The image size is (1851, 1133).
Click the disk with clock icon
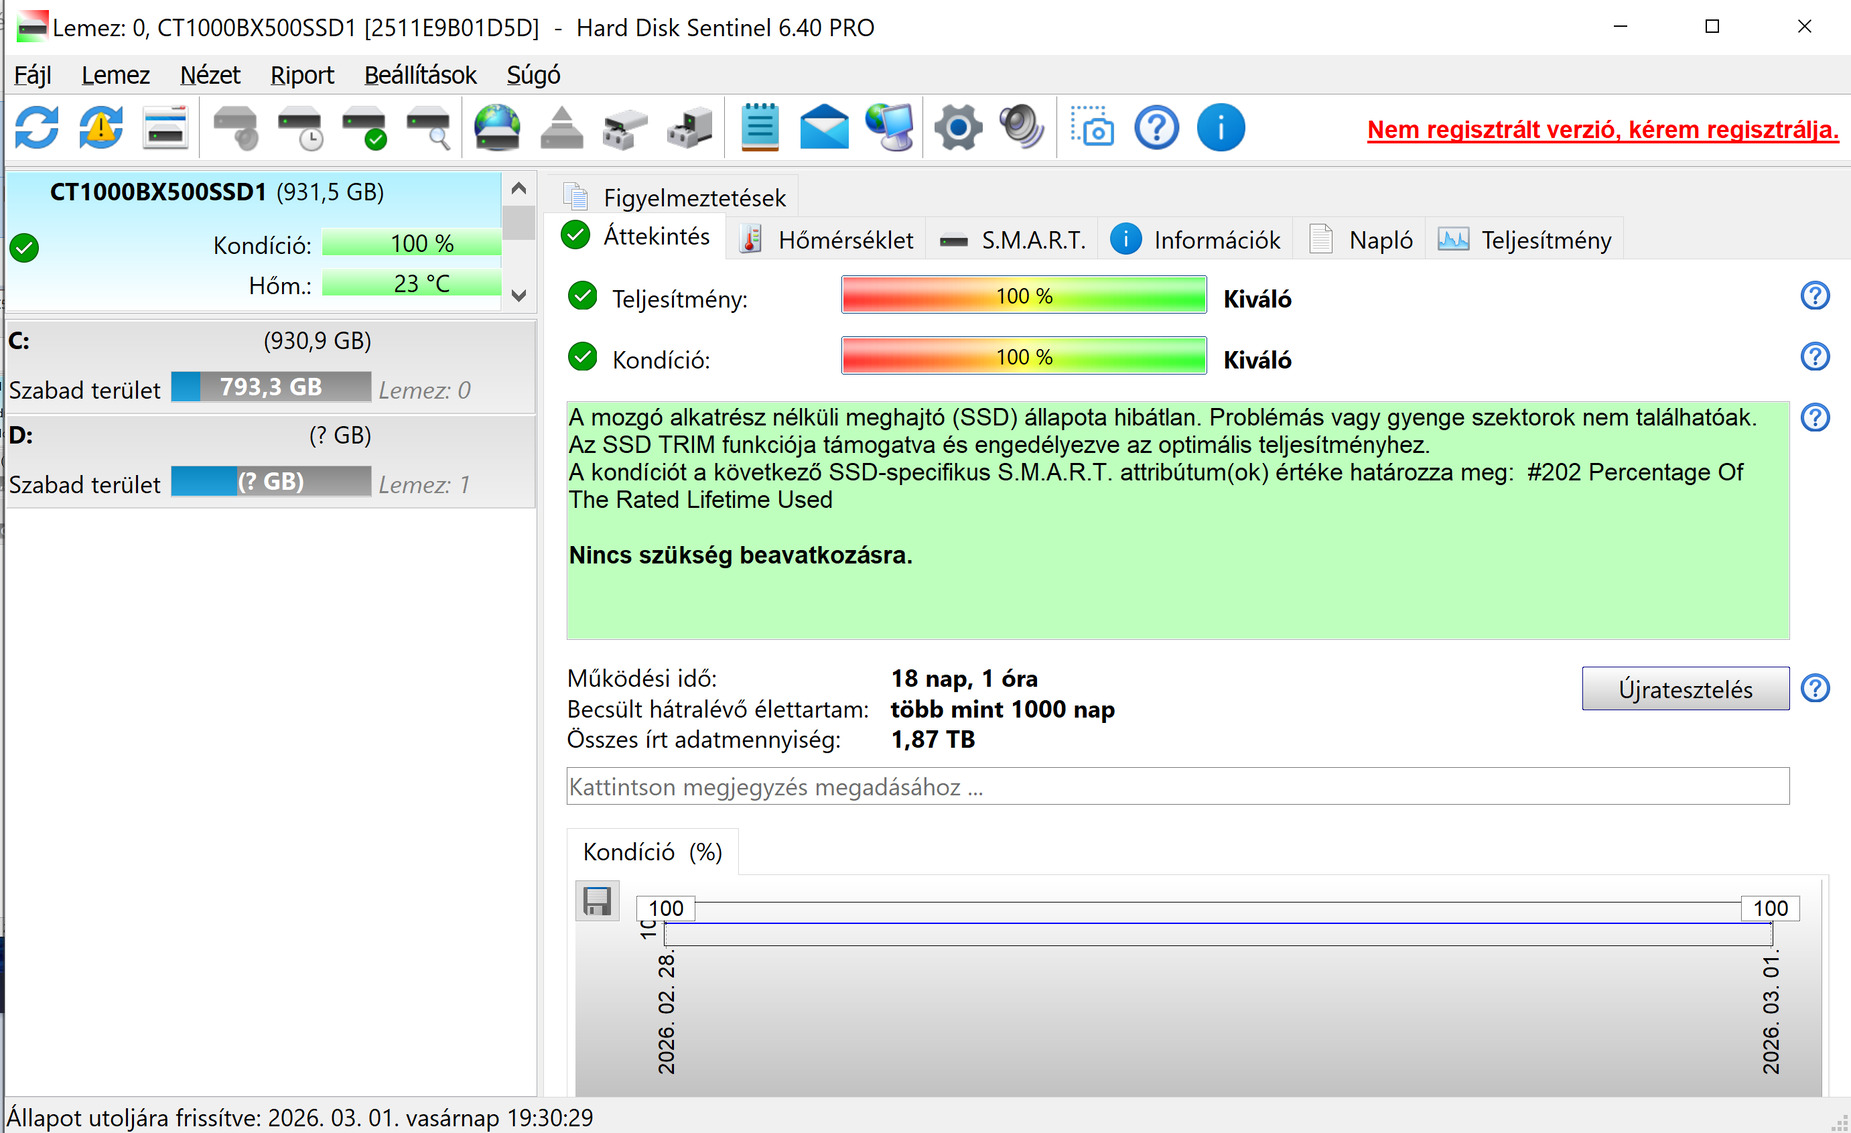click(x=300, y=128)
